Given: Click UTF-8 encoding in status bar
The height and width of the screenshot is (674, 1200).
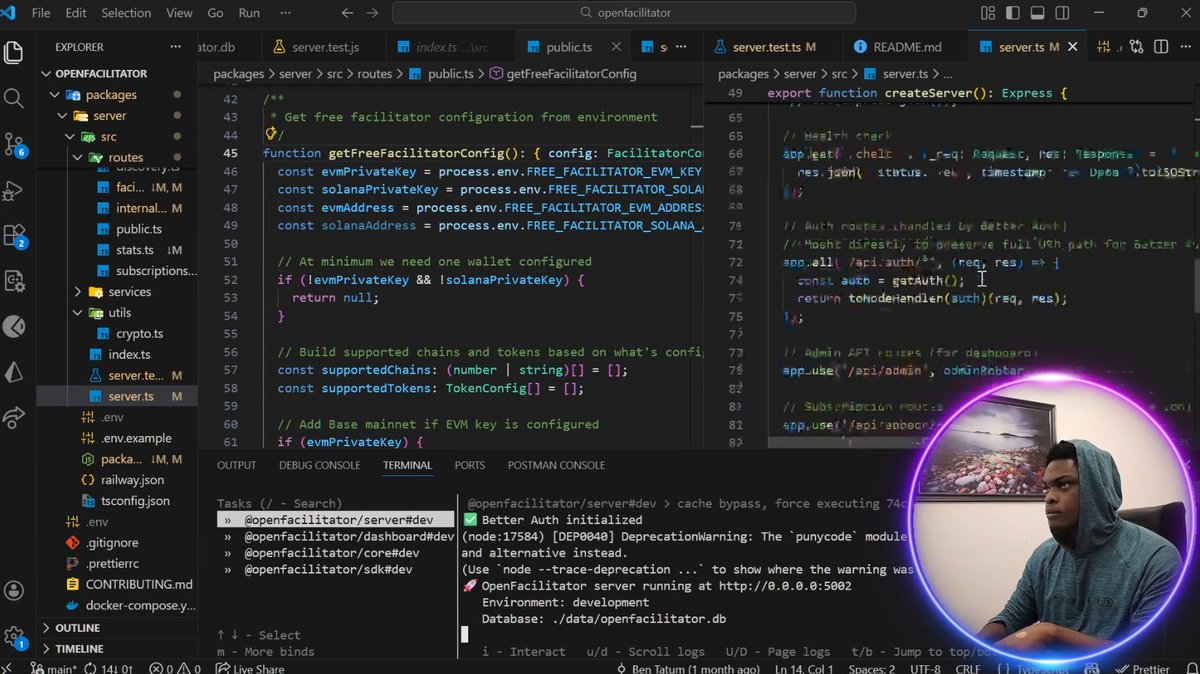Looking at the screenshot, I should pos(925,667).
